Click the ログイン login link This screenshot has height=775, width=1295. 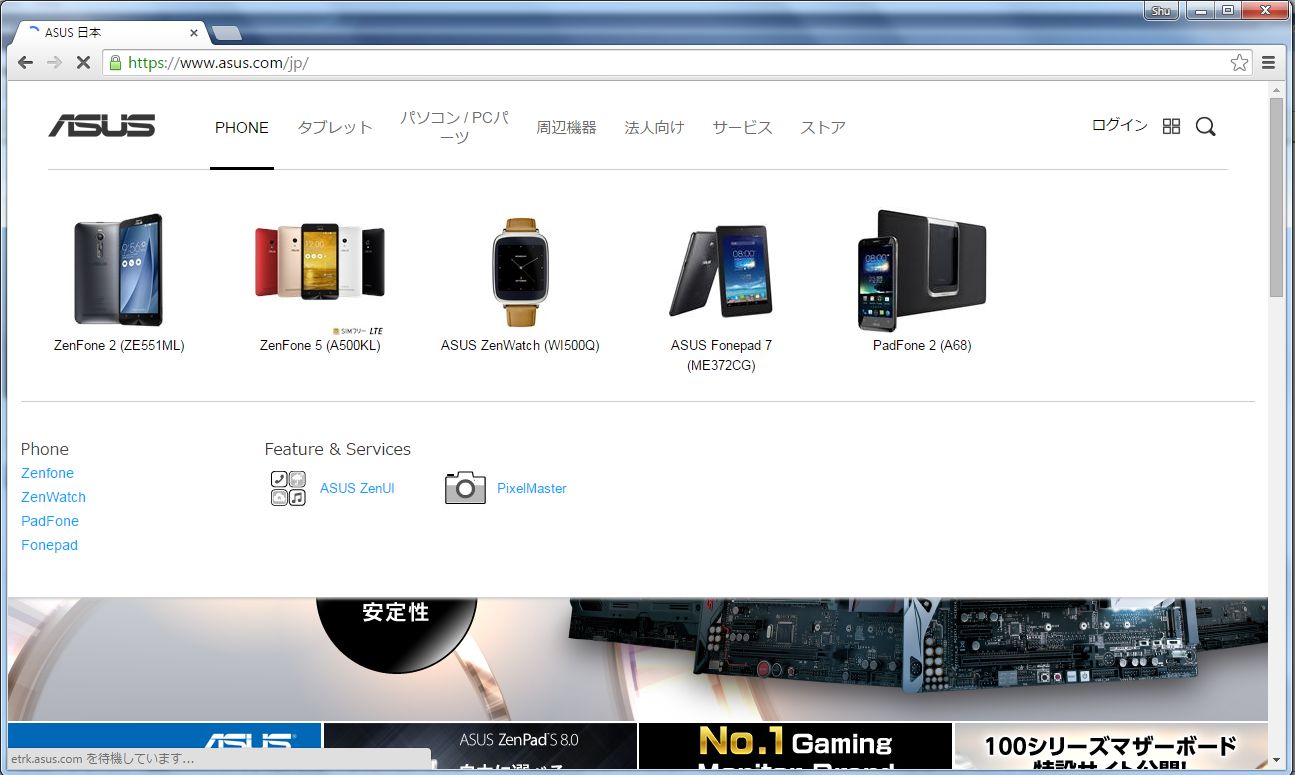1120,125
